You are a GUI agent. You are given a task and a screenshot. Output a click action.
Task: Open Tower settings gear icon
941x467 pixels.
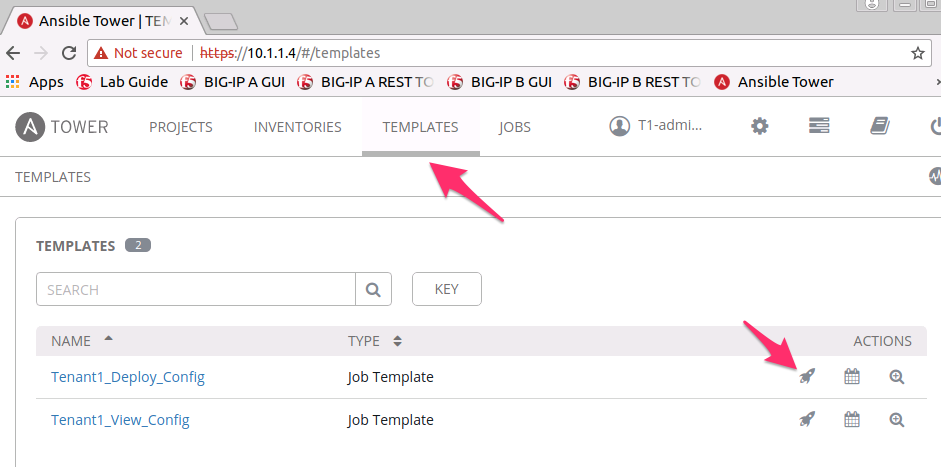click(760, 126)
